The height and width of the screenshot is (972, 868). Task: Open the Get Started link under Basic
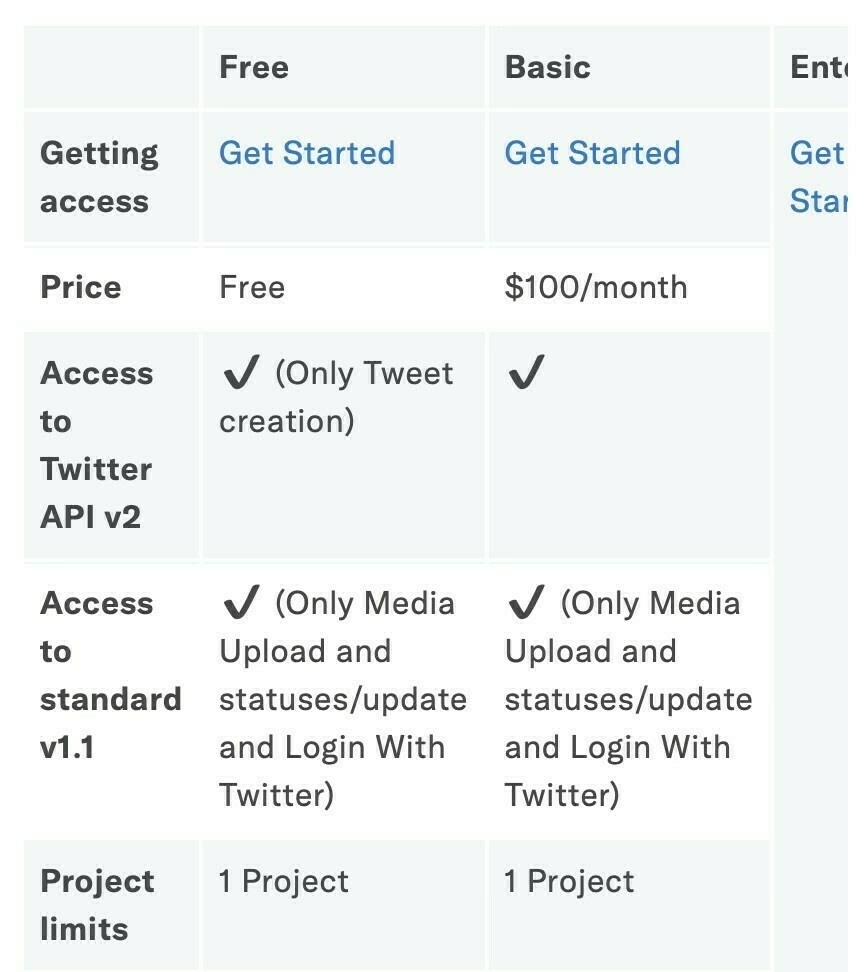pyautogui.click(x=592, y=153)
